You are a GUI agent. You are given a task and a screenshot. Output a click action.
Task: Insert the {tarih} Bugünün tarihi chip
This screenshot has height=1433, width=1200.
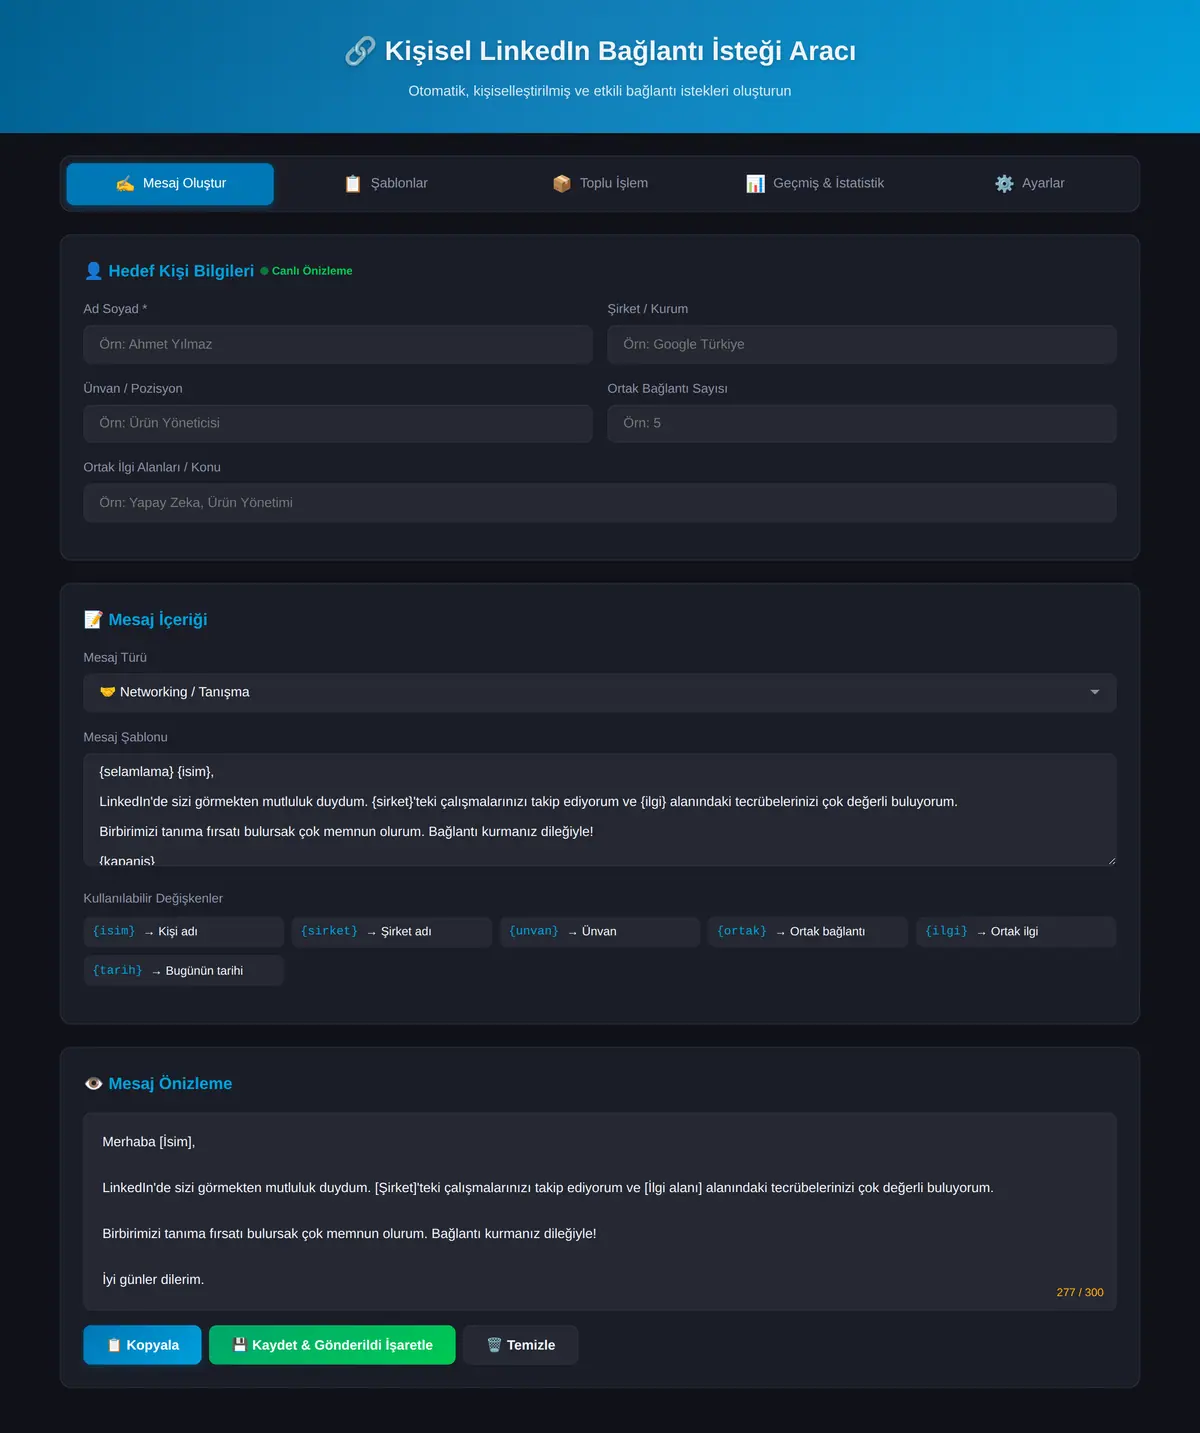[184, 971]
